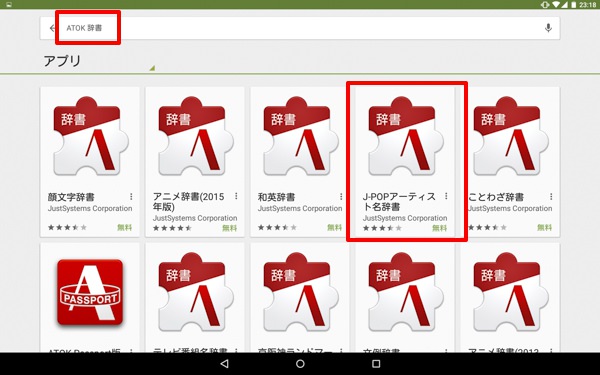Click JustSystems Corporation under ことわざ辞書

pos(510,209)
